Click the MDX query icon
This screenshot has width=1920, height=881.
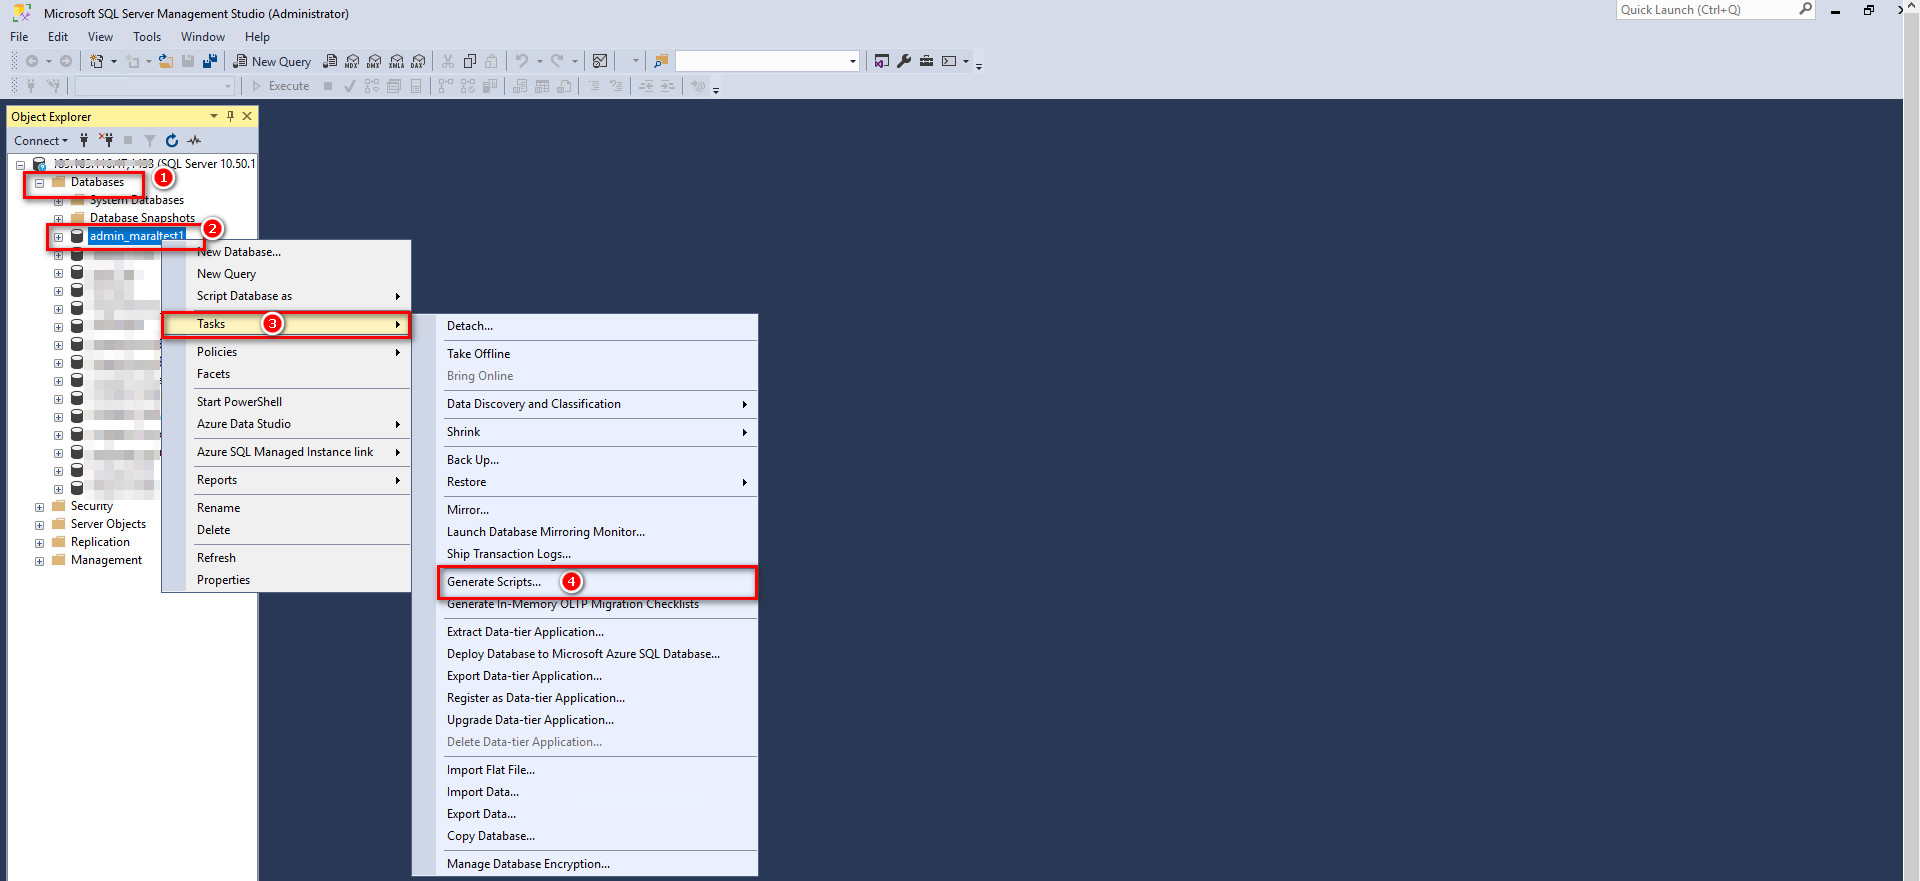pyautogui.click(x=352, y=61)
